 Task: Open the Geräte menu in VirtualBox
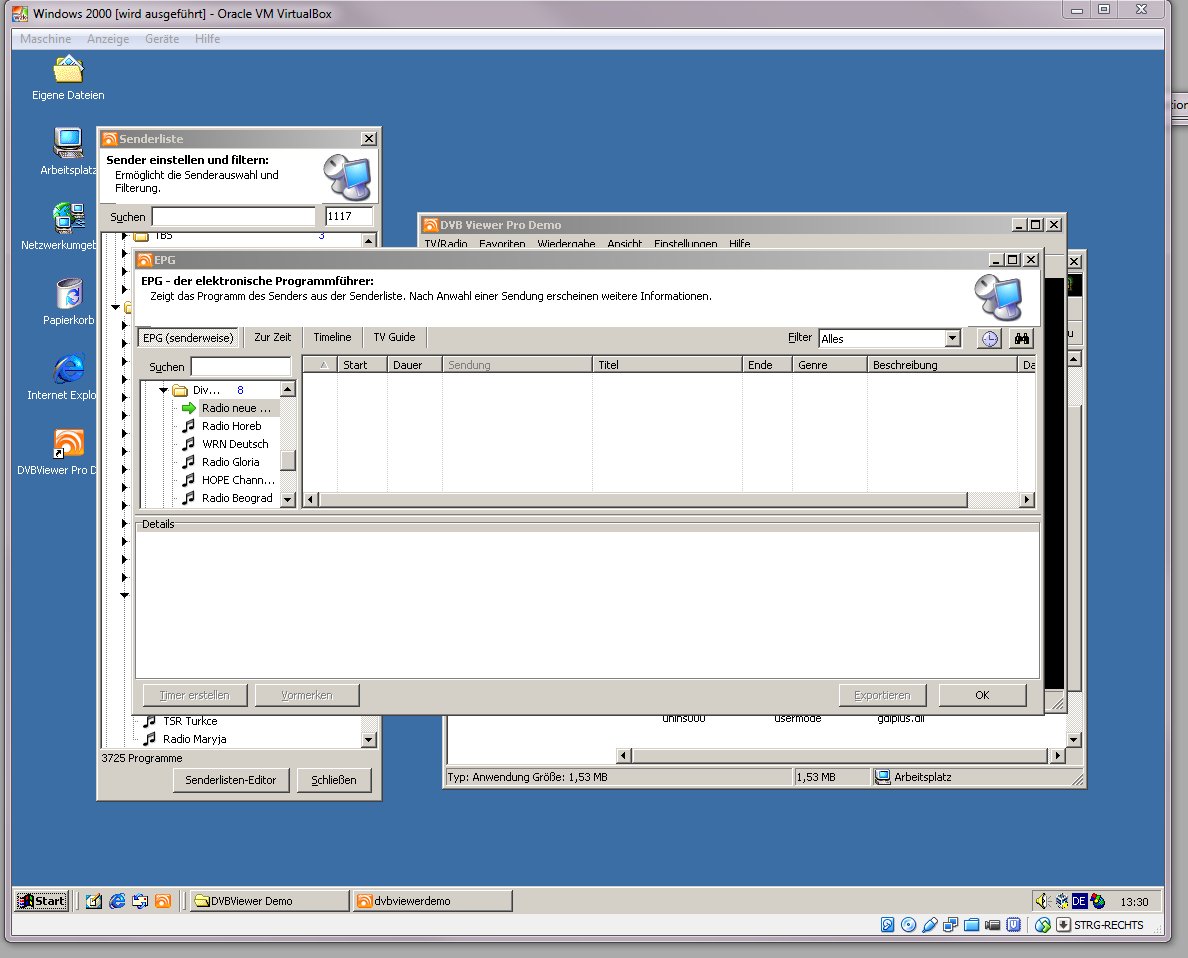tap(162, 39)
